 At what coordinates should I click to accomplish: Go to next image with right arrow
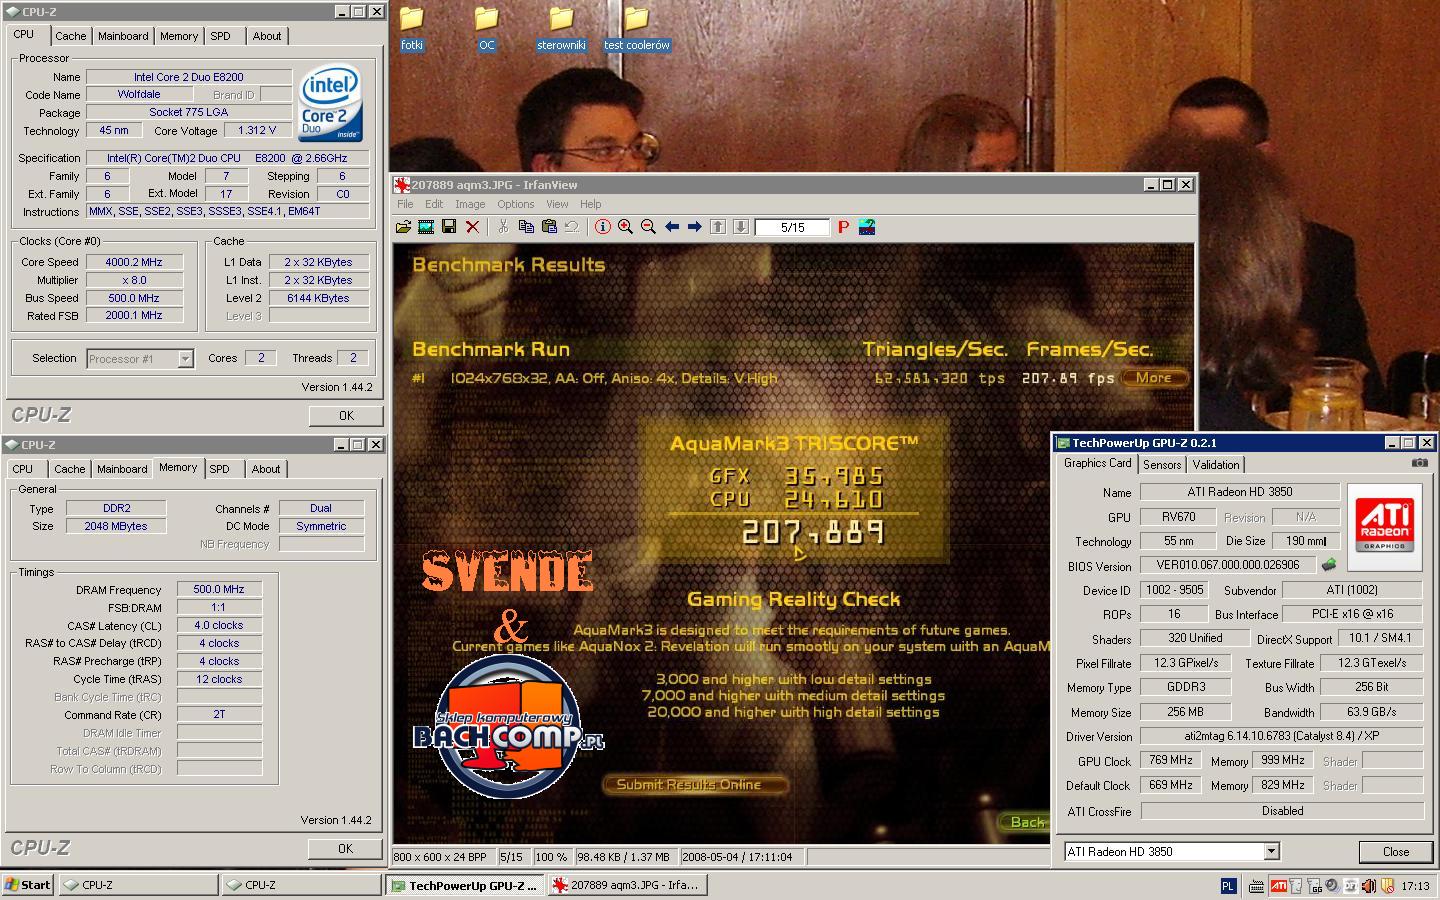(695, 227)
